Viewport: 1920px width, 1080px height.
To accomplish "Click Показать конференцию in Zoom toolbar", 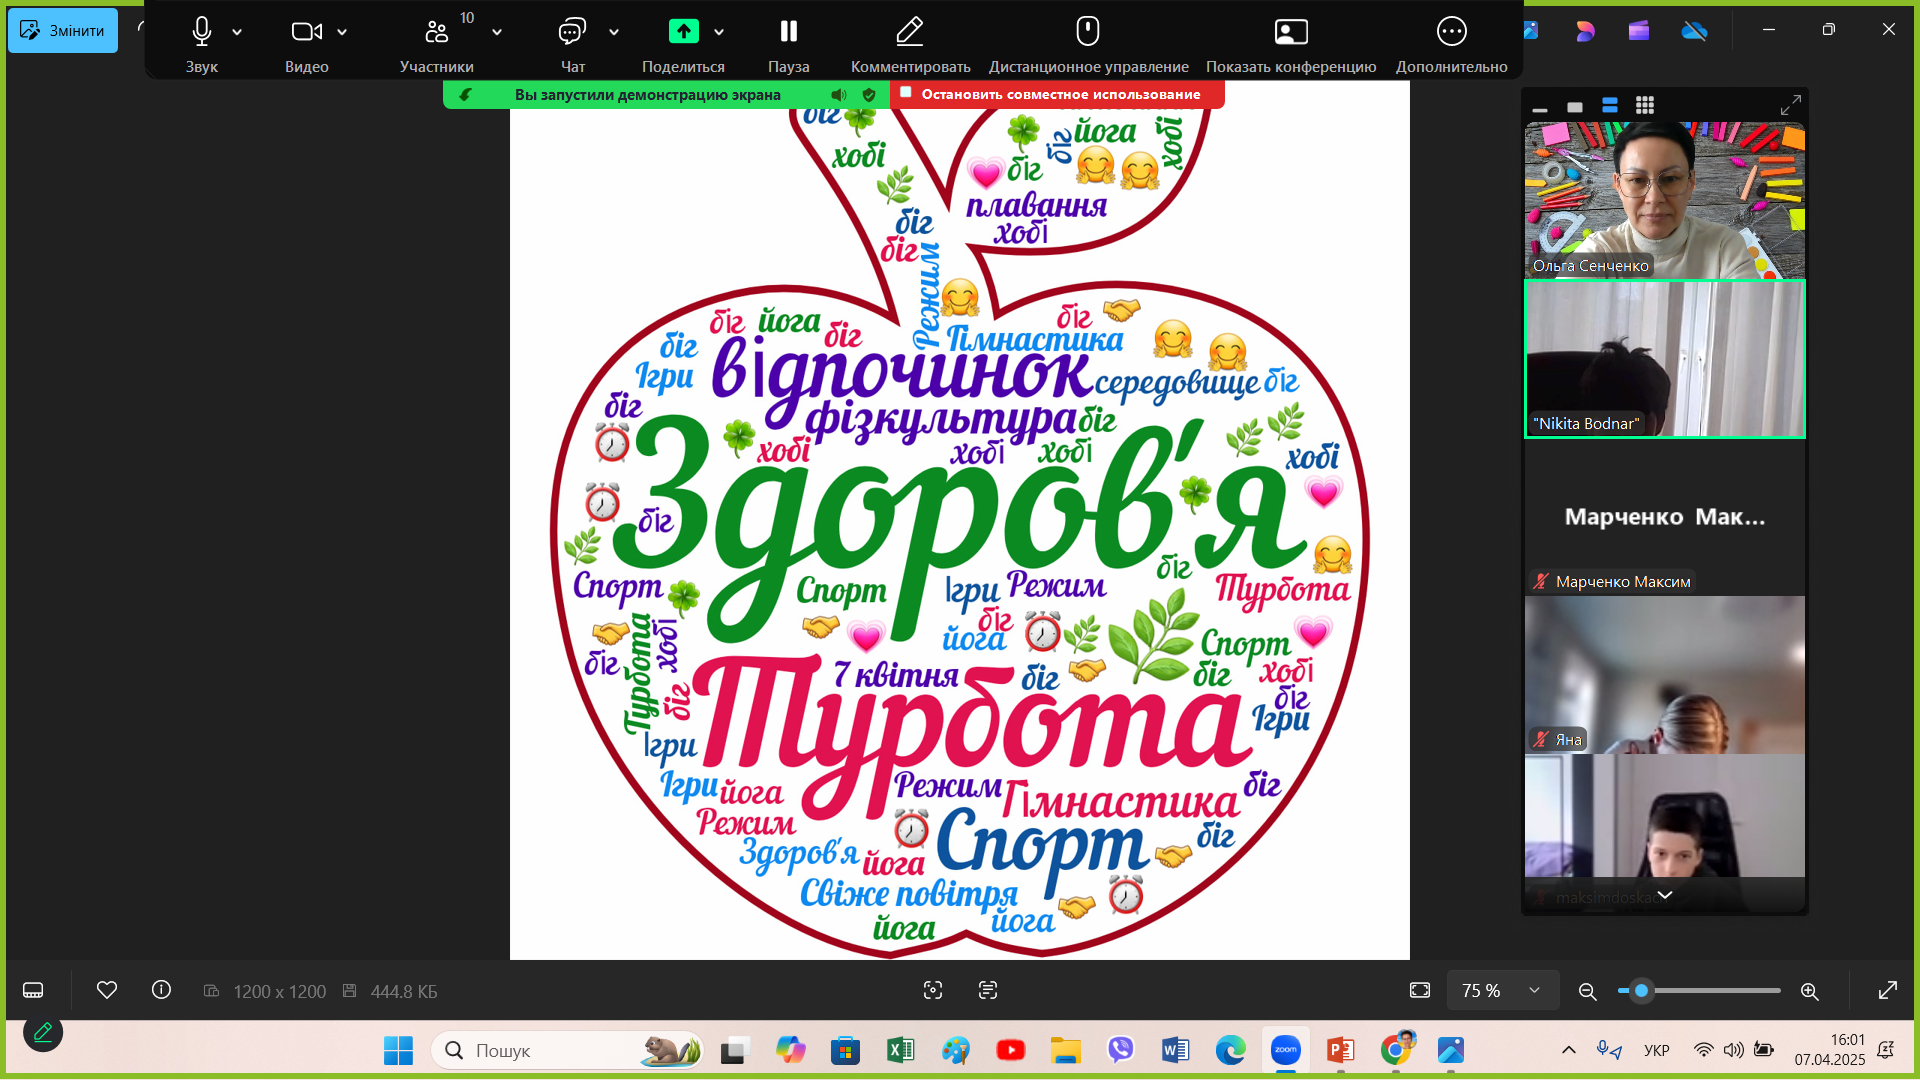I will point(1290,43).
